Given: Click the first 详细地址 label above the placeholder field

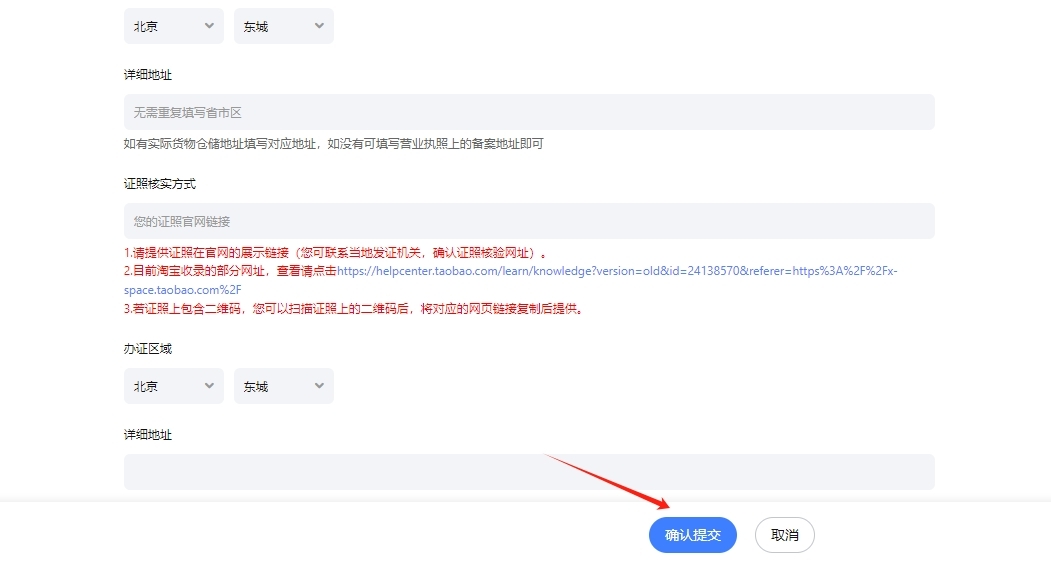Looking at the screenshot, I should [x=148, y=75].
